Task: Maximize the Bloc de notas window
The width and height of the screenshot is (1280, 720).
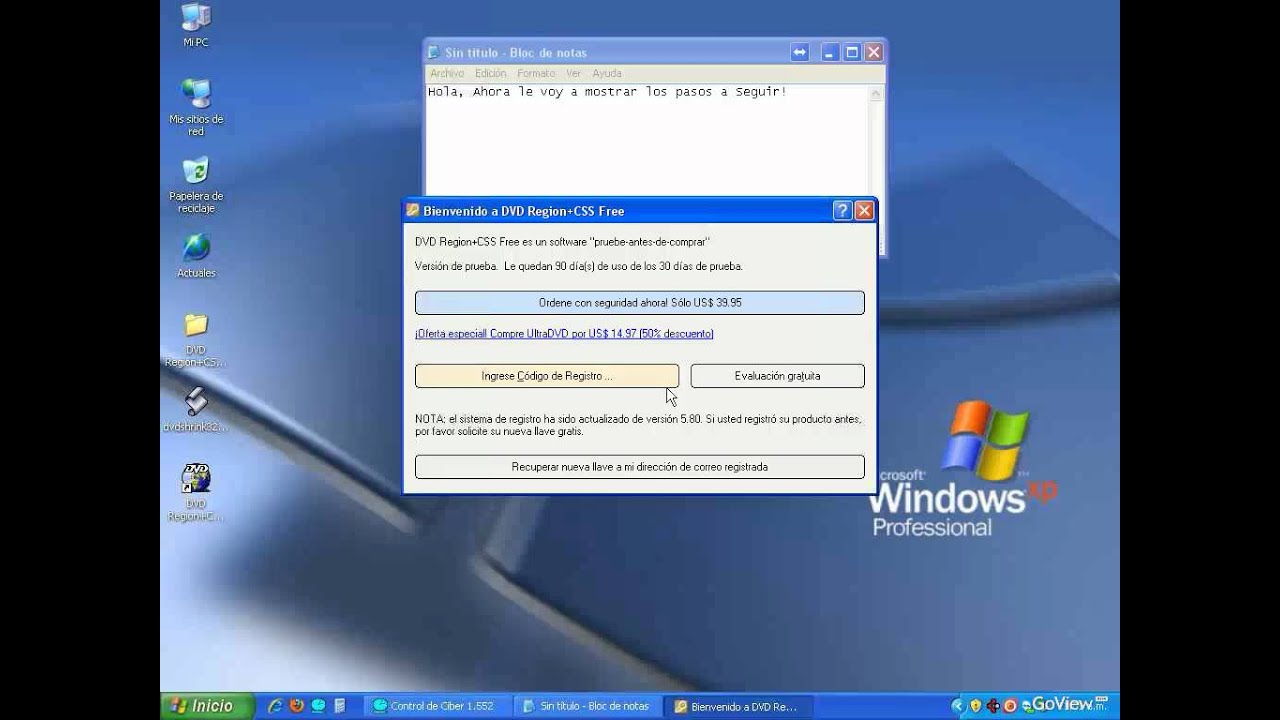Action: tap(852, 52)
